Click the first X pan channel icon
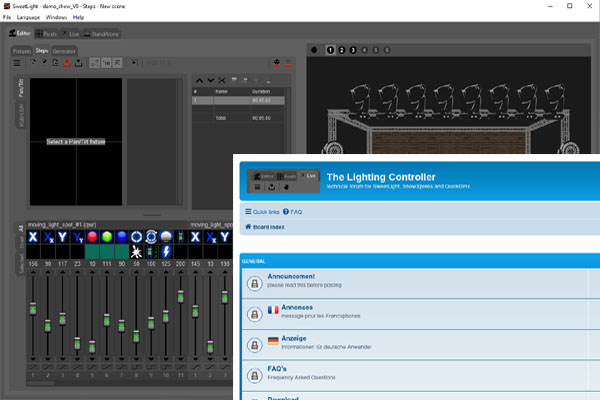This screenshot has height=400, width=600. [x=33, y=237]
